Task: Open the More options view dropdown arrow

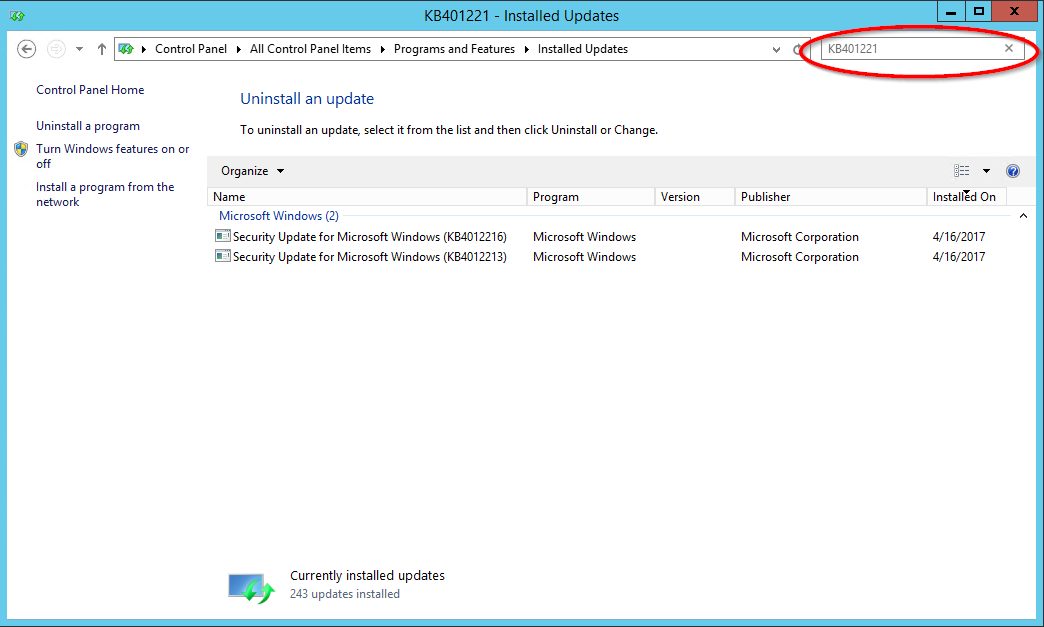Action: (986, 171)
